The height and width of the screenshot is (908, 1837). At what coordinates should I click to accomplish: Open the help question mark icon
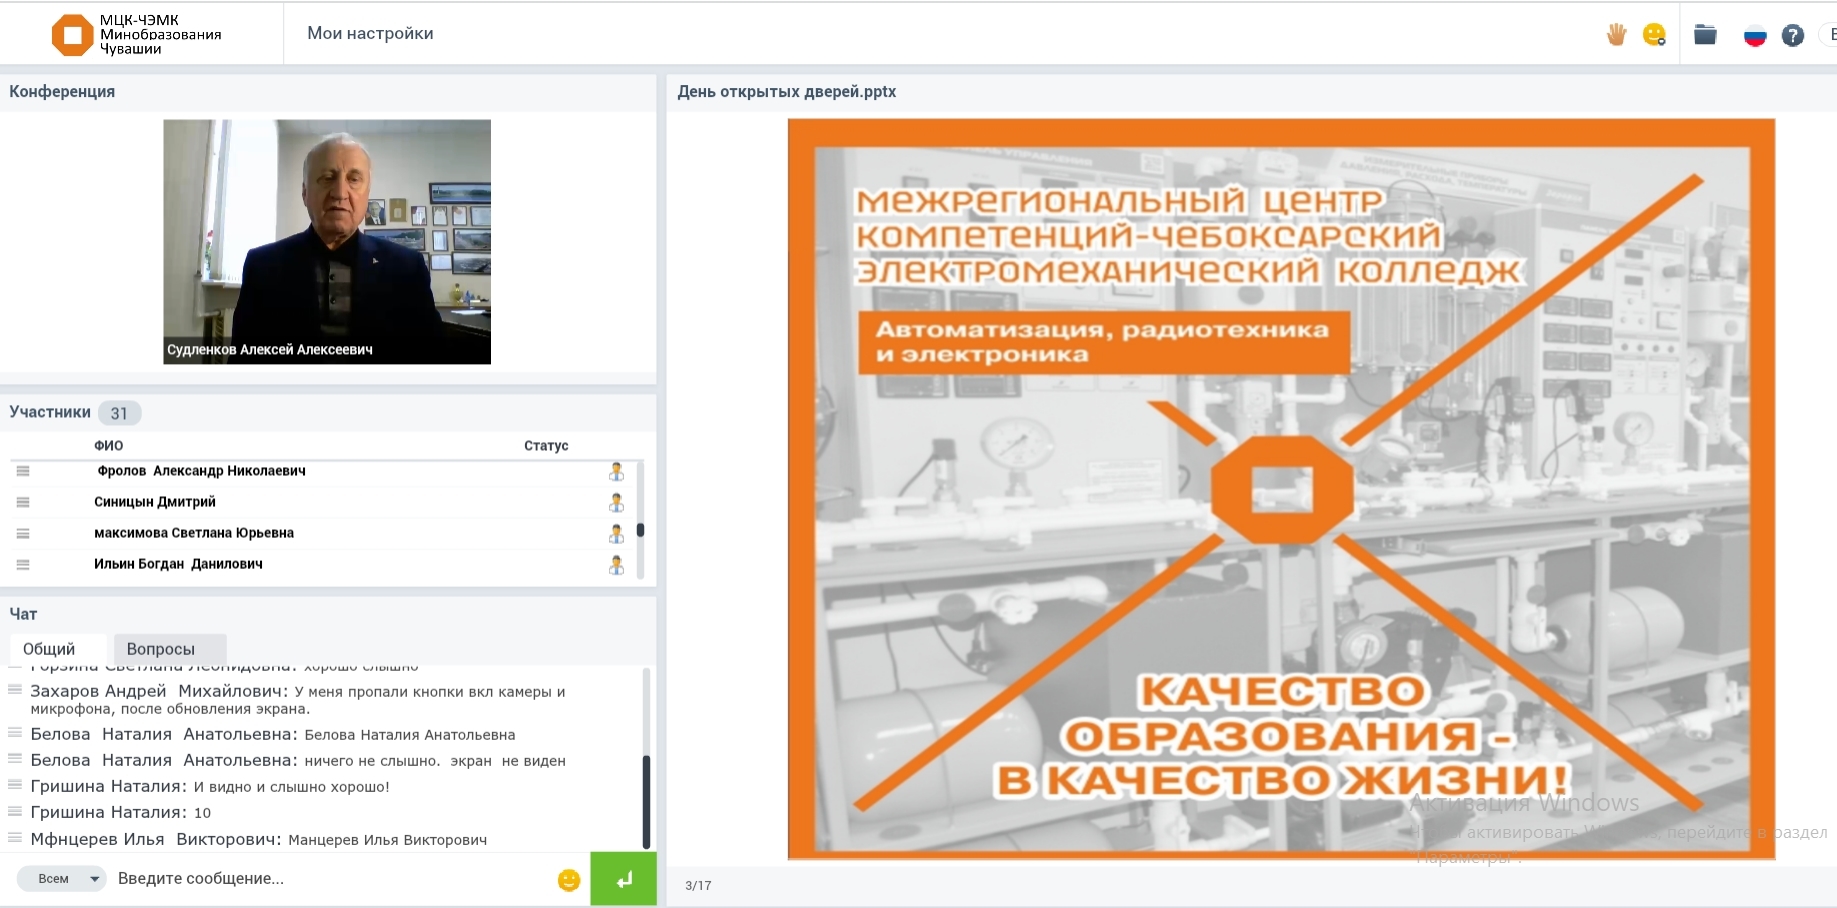(1793, 36)
